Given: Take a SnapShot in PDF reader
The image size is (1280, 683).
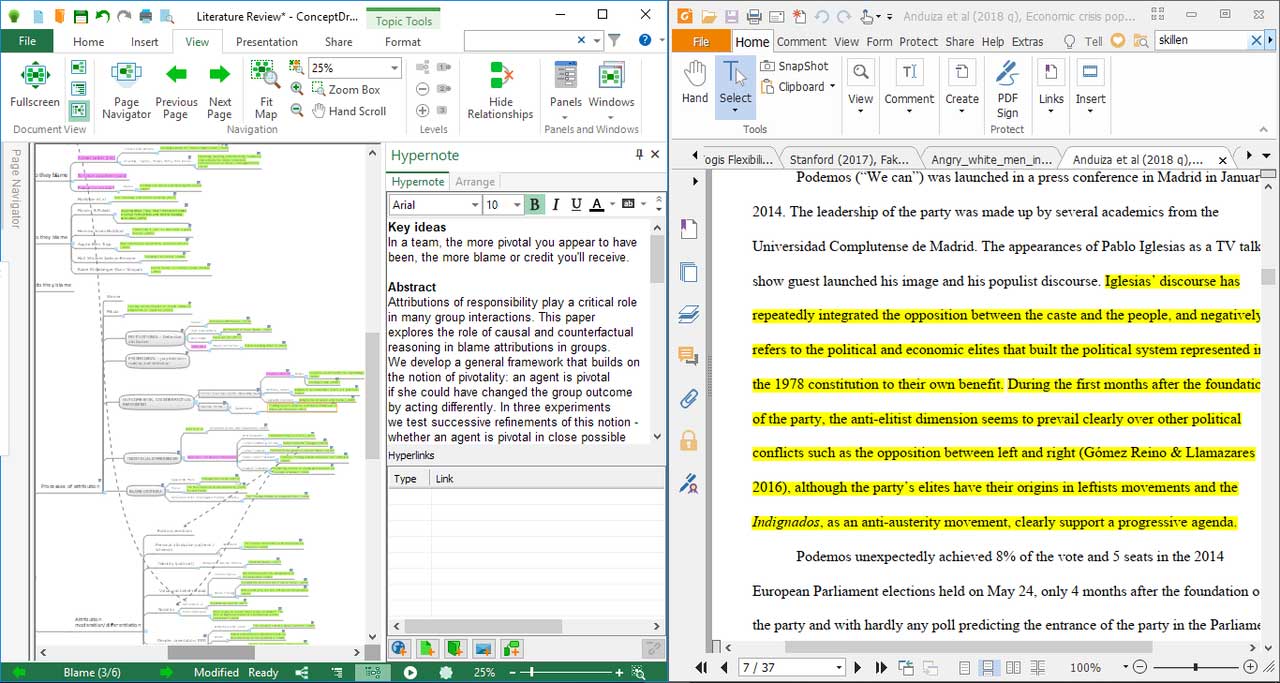Looking at the screenshot, I should coord(795,66).
